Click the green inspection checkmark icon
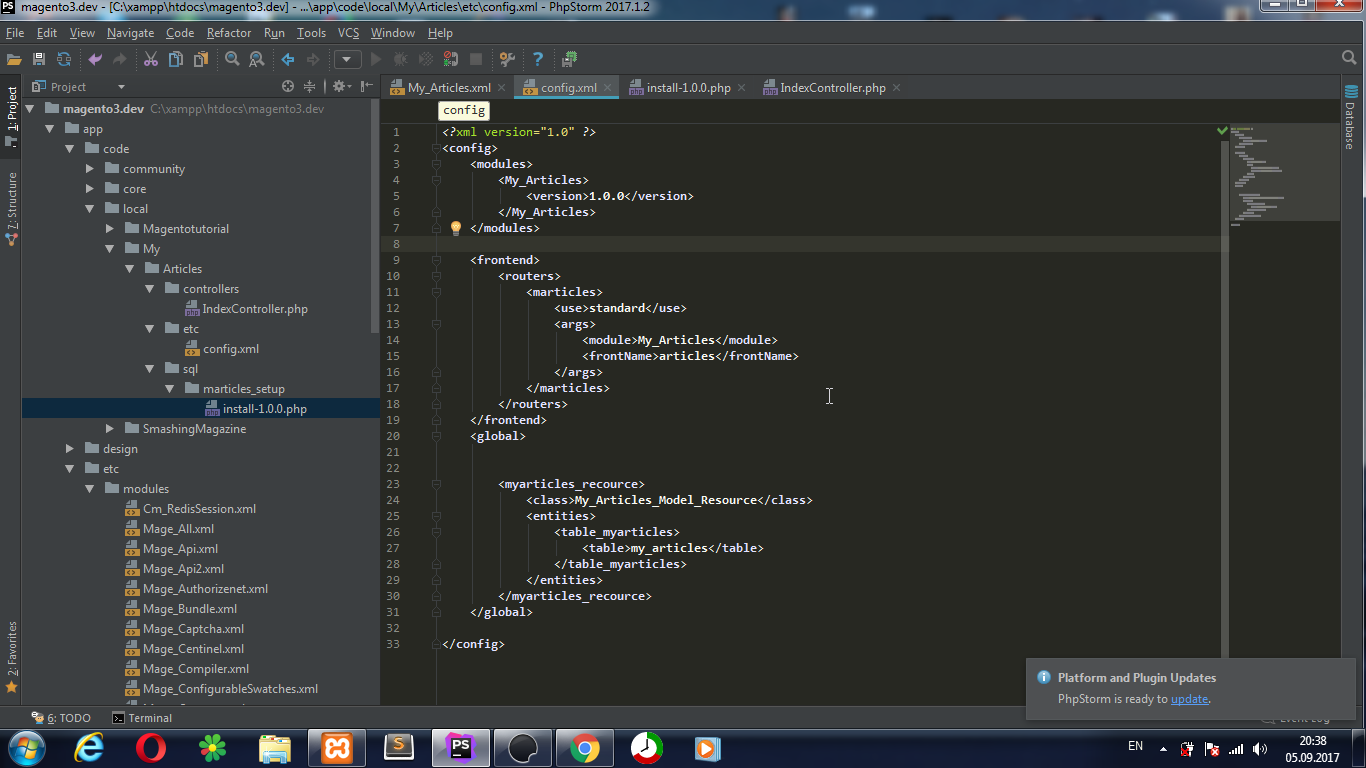 (1222, 131)
